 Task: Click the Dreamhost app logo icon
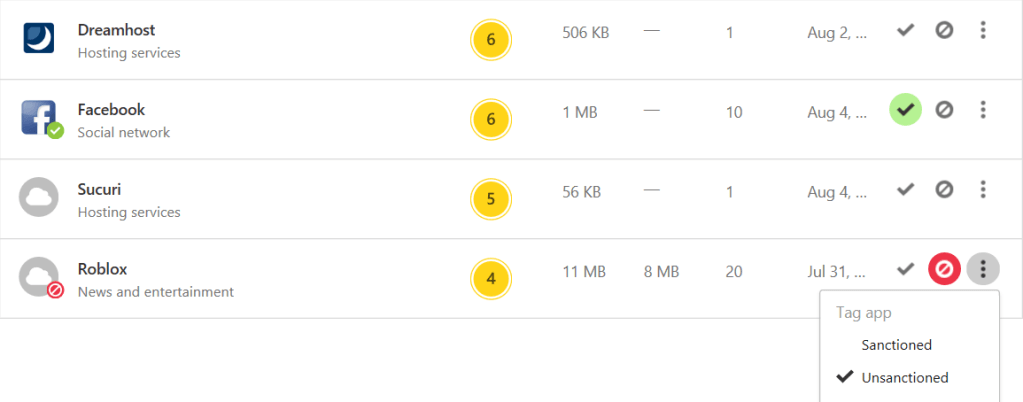40,38
